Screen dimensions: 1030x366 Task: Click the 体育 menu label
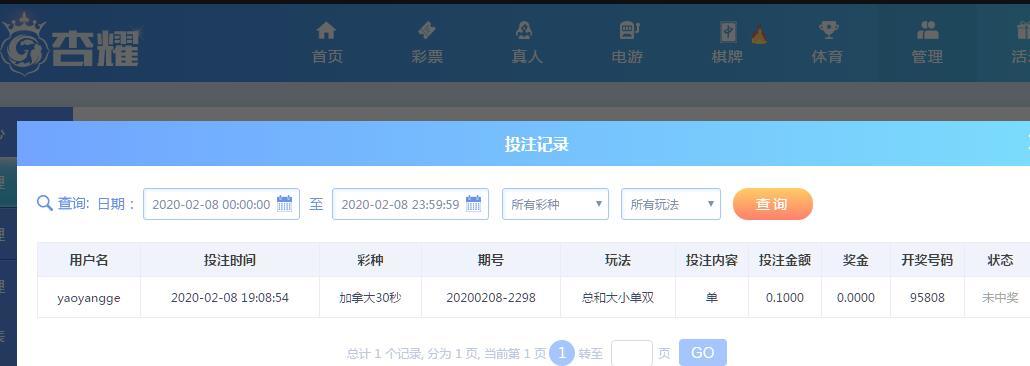point(827,57)
